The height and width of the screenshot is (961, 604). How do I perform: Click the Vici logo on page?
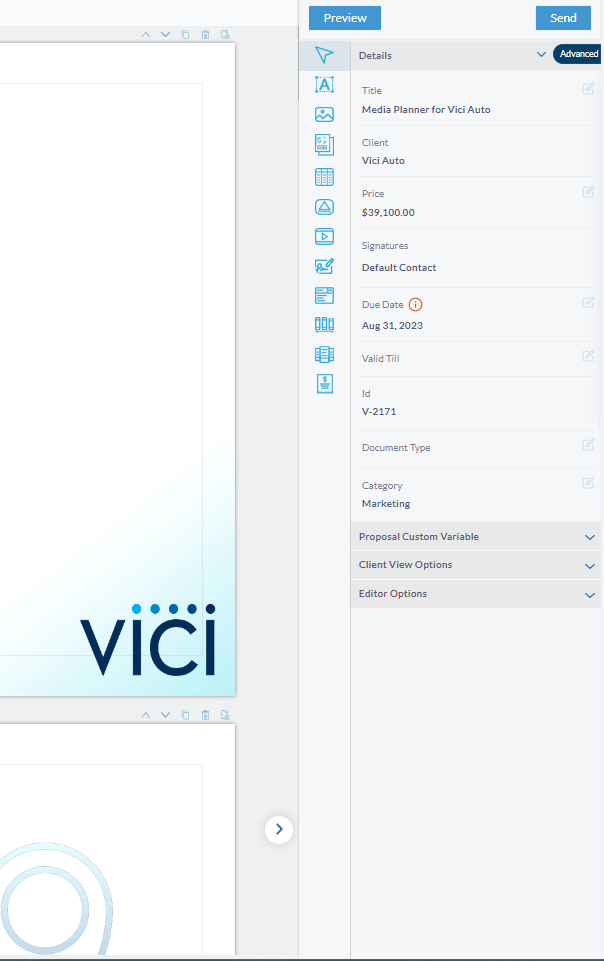(x=148, y=639)
